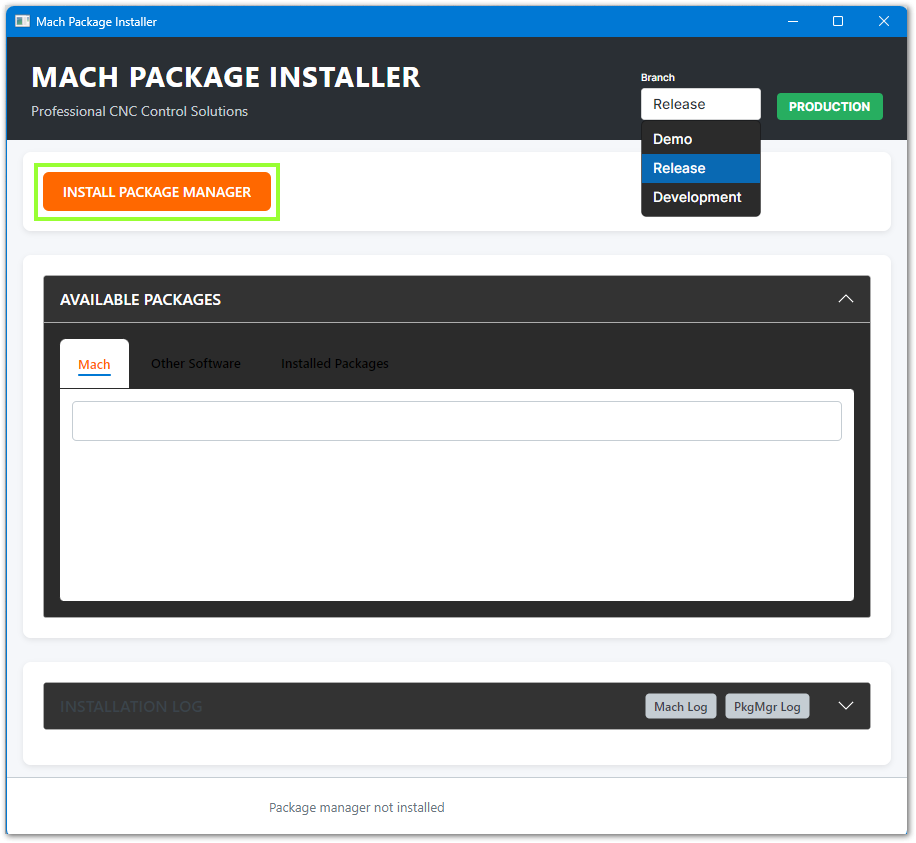Open the Other Software tab

pos(196,364)
